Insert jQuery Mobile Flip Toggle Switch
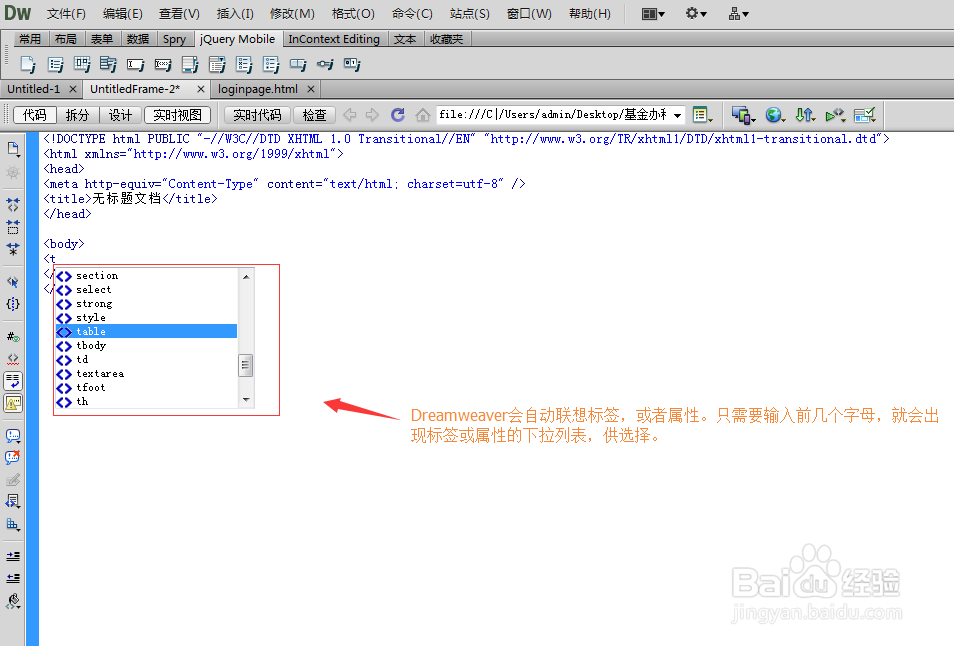This screenshot has width=954, height=646. (352, 64)
